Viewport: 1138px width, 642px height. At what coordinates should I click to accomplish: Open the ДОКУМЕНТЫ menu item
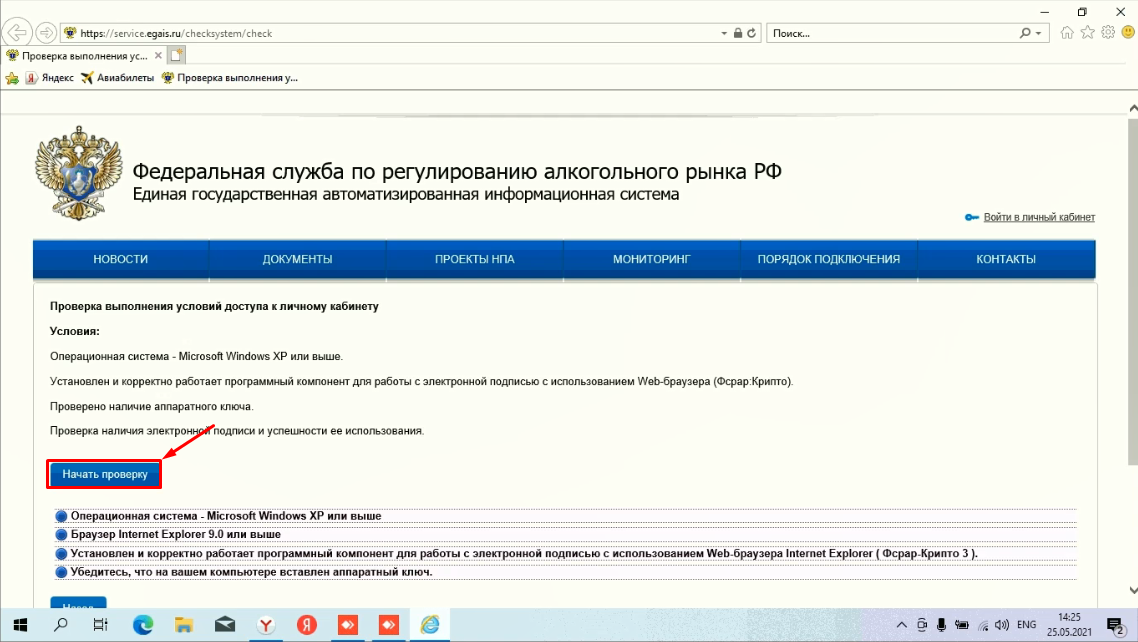tap(298, 259)
